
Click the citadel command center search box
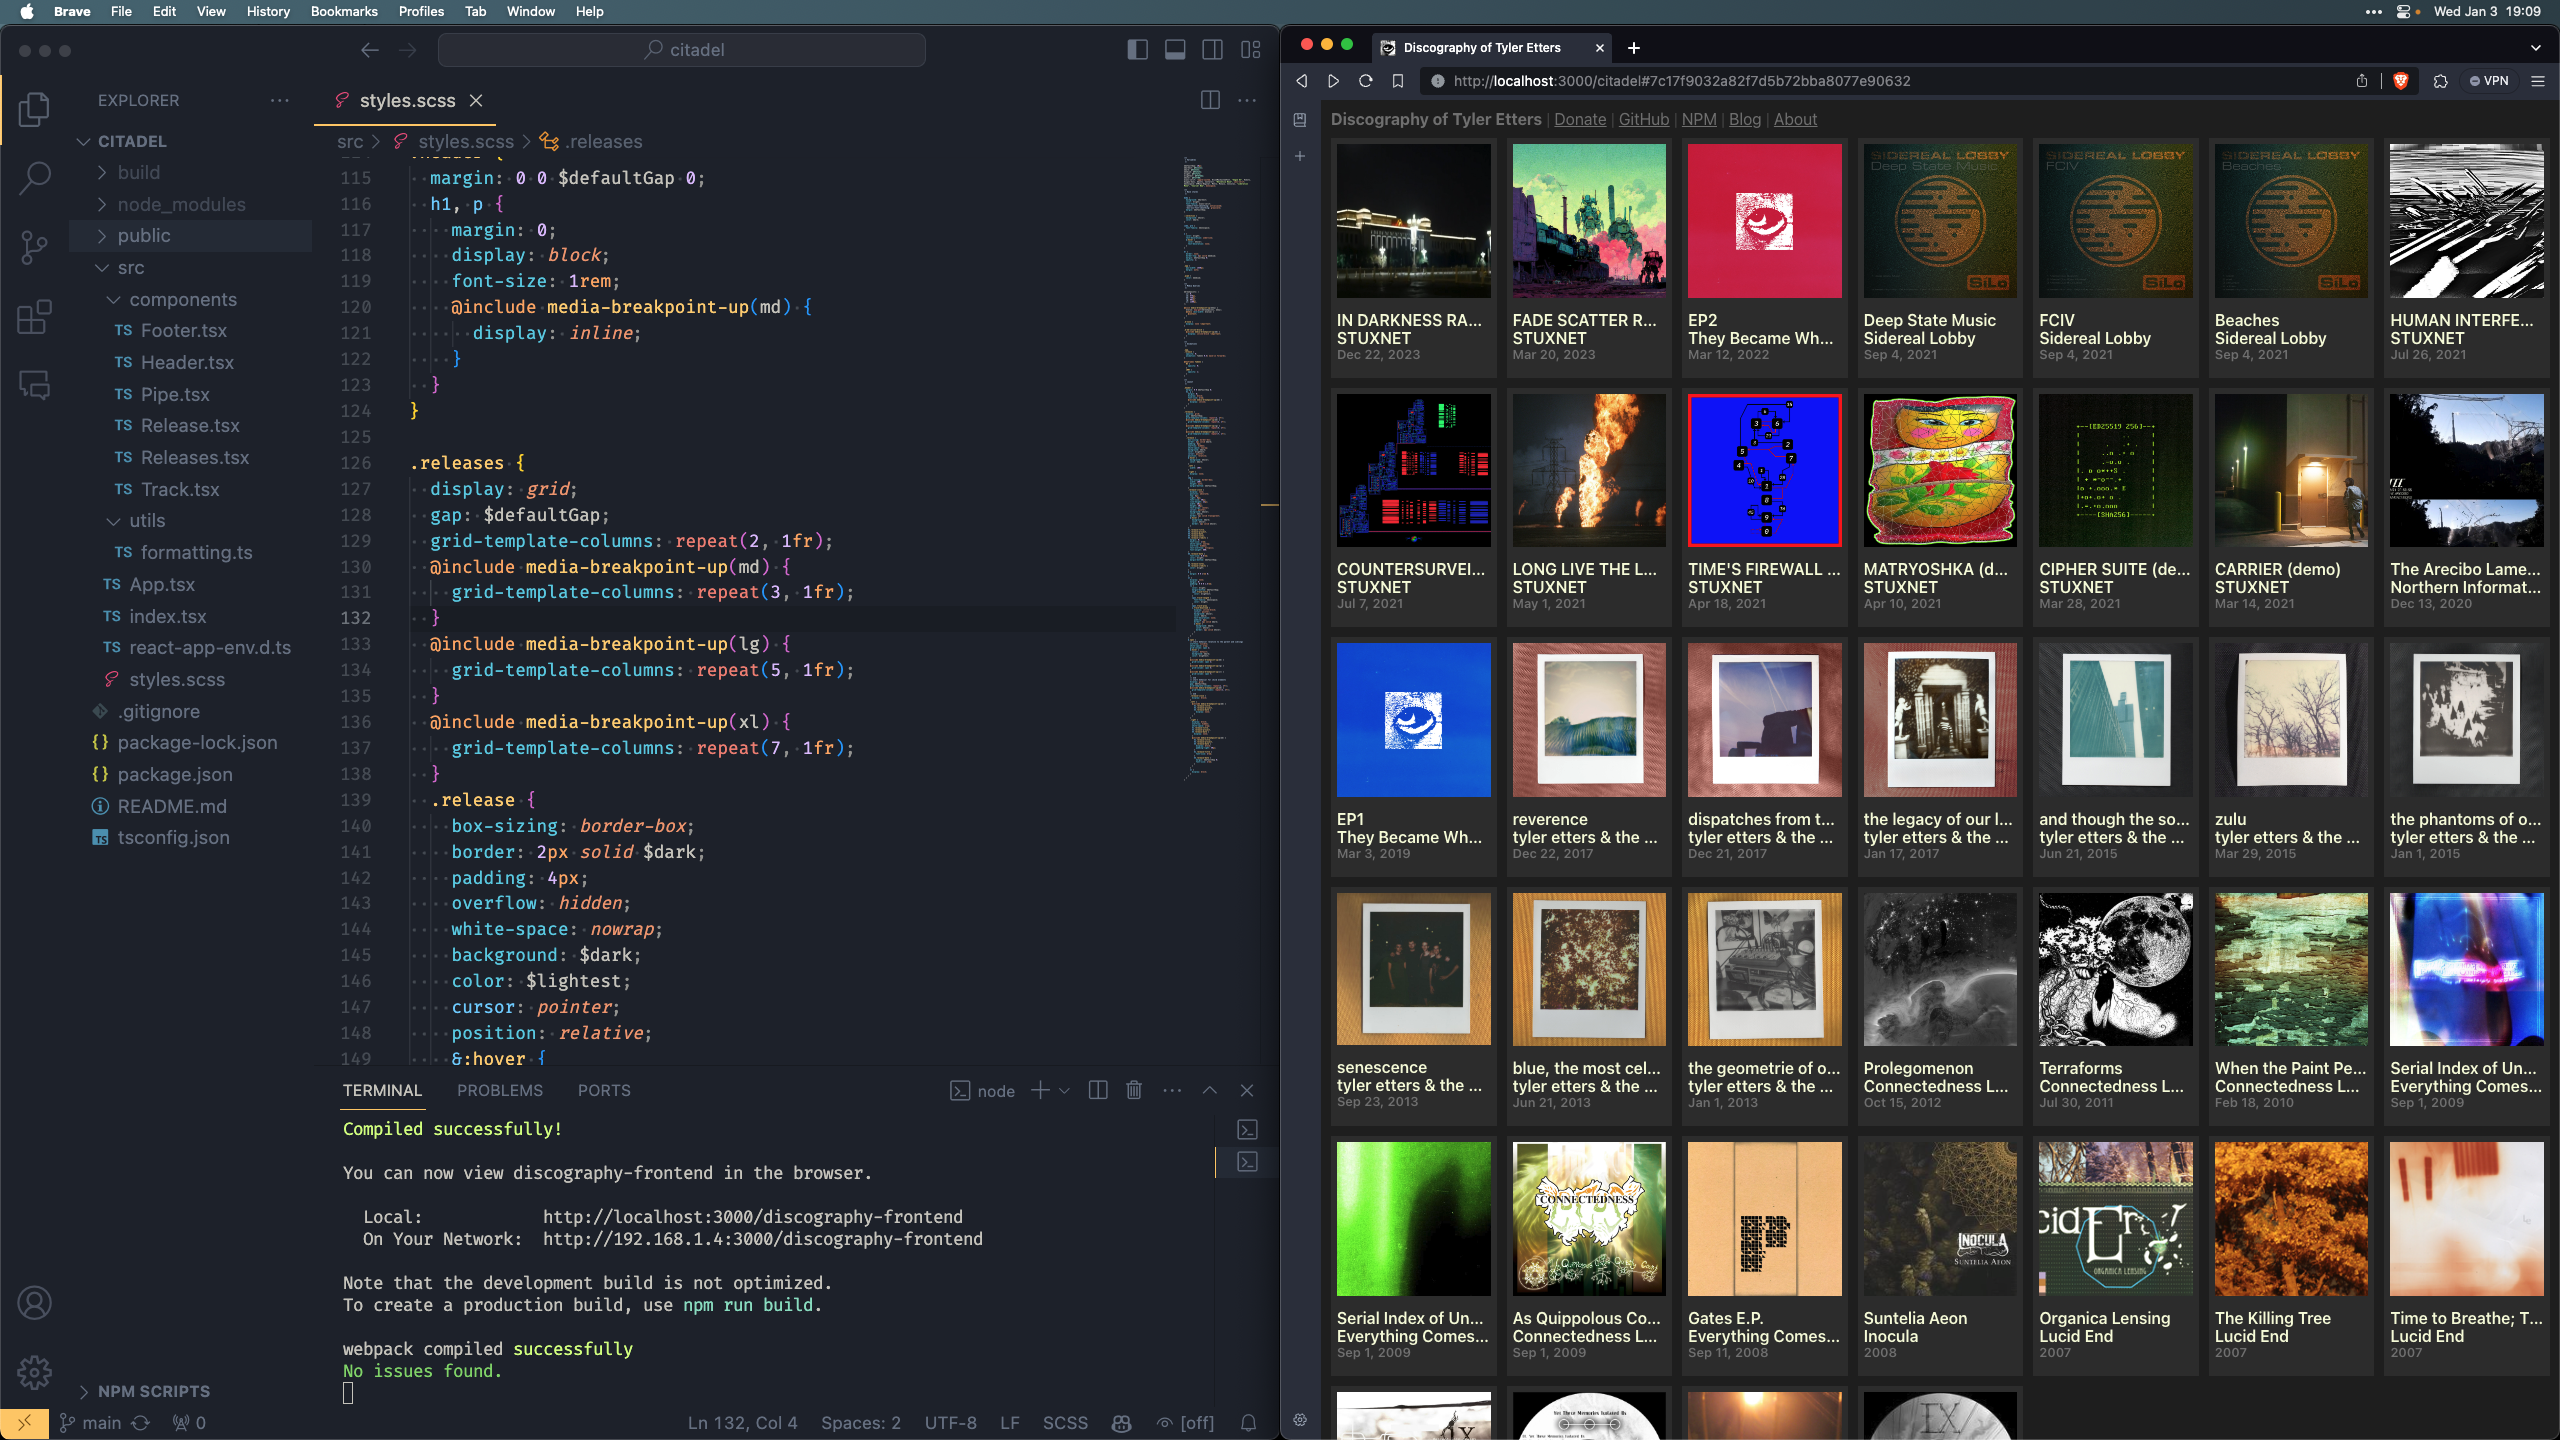click(682, 50)
